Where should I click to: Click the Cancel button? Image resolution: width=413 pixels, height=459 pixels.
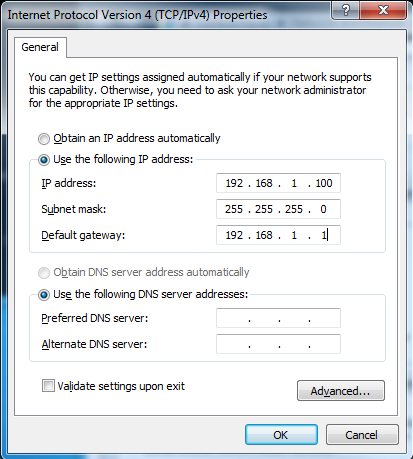pos(362,435)
